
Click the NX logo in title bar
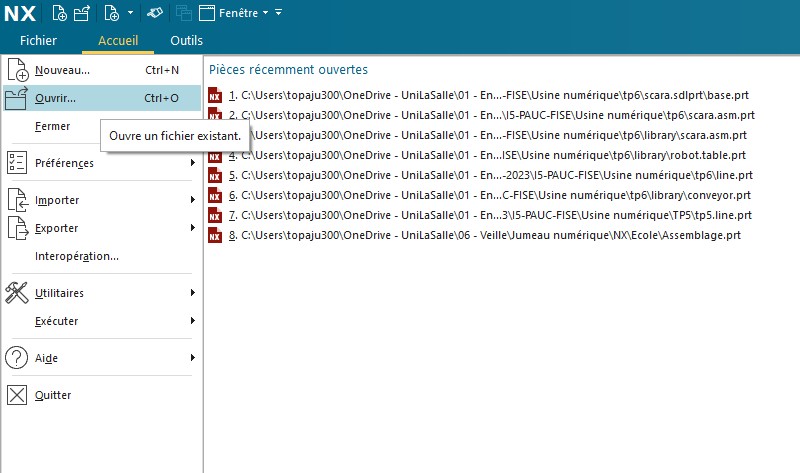tap(20, 13)
